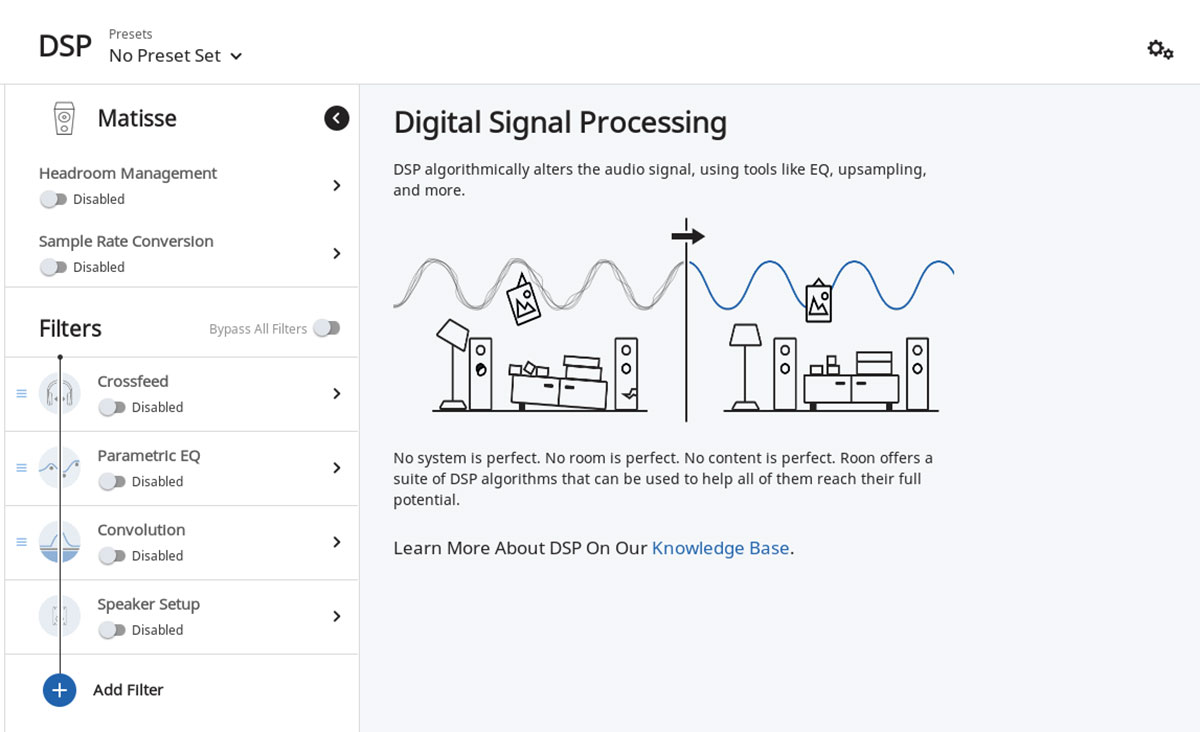Enable the Headroom Management toggle
Screen dimensions: 1200x732
click(x=53, y=199)
